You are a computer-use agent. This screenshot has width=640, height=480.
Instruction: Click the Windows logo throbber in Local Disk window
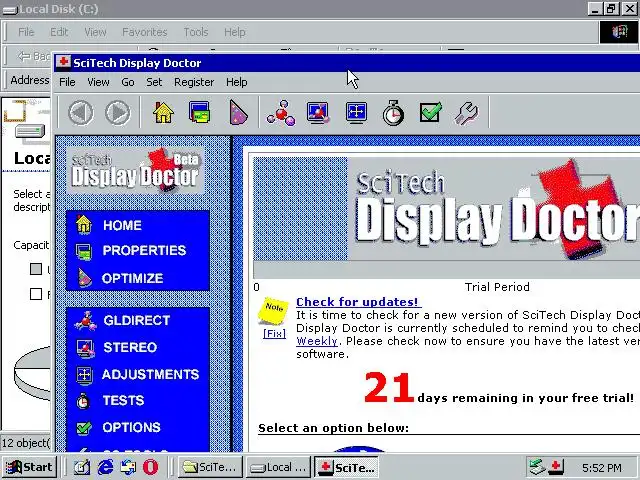618,32
